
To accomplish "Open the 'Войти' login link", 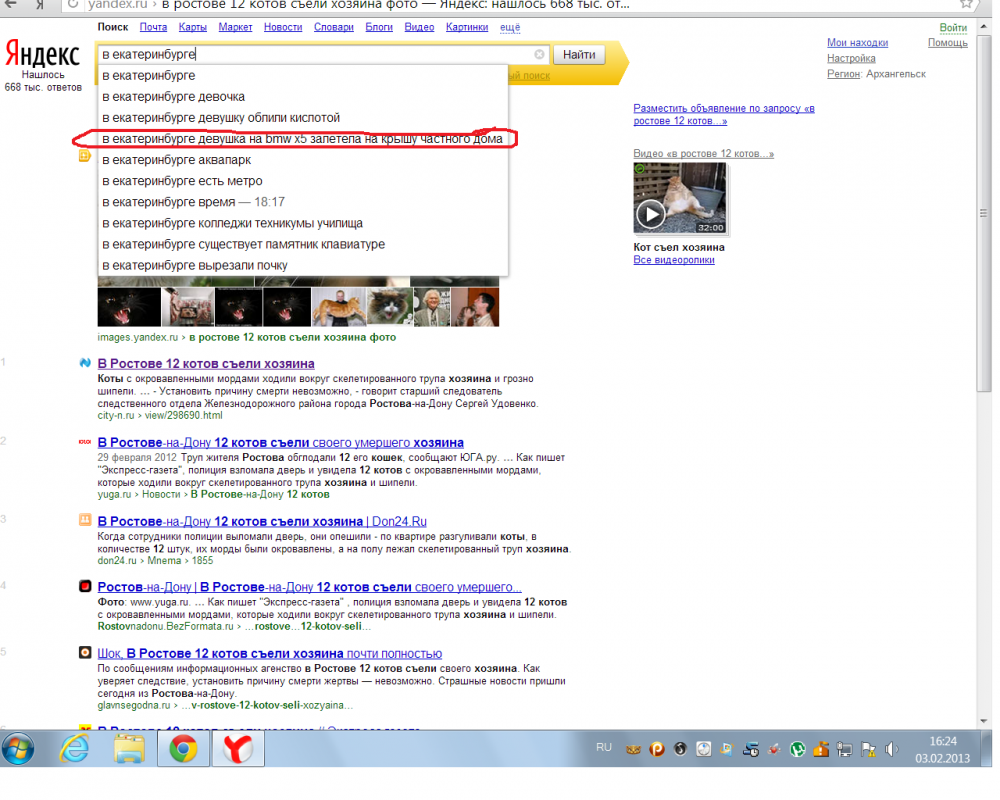I will (953, 27).
